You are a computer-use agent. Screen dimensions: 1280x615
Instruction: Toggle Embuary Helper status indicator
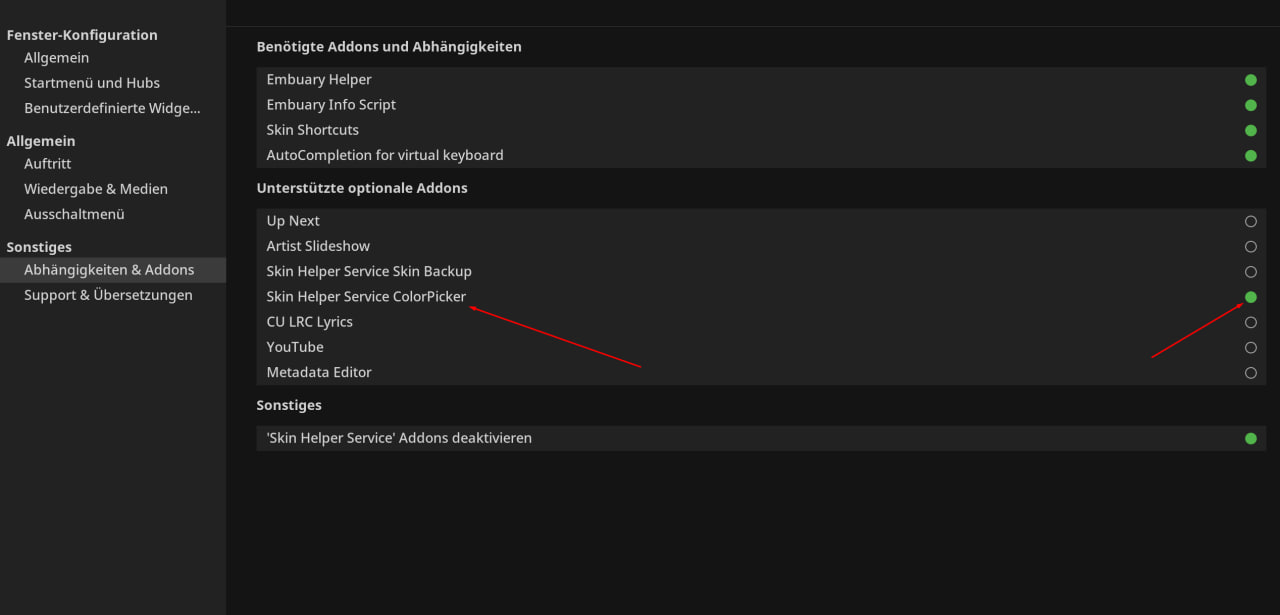tap(1250, 80)
